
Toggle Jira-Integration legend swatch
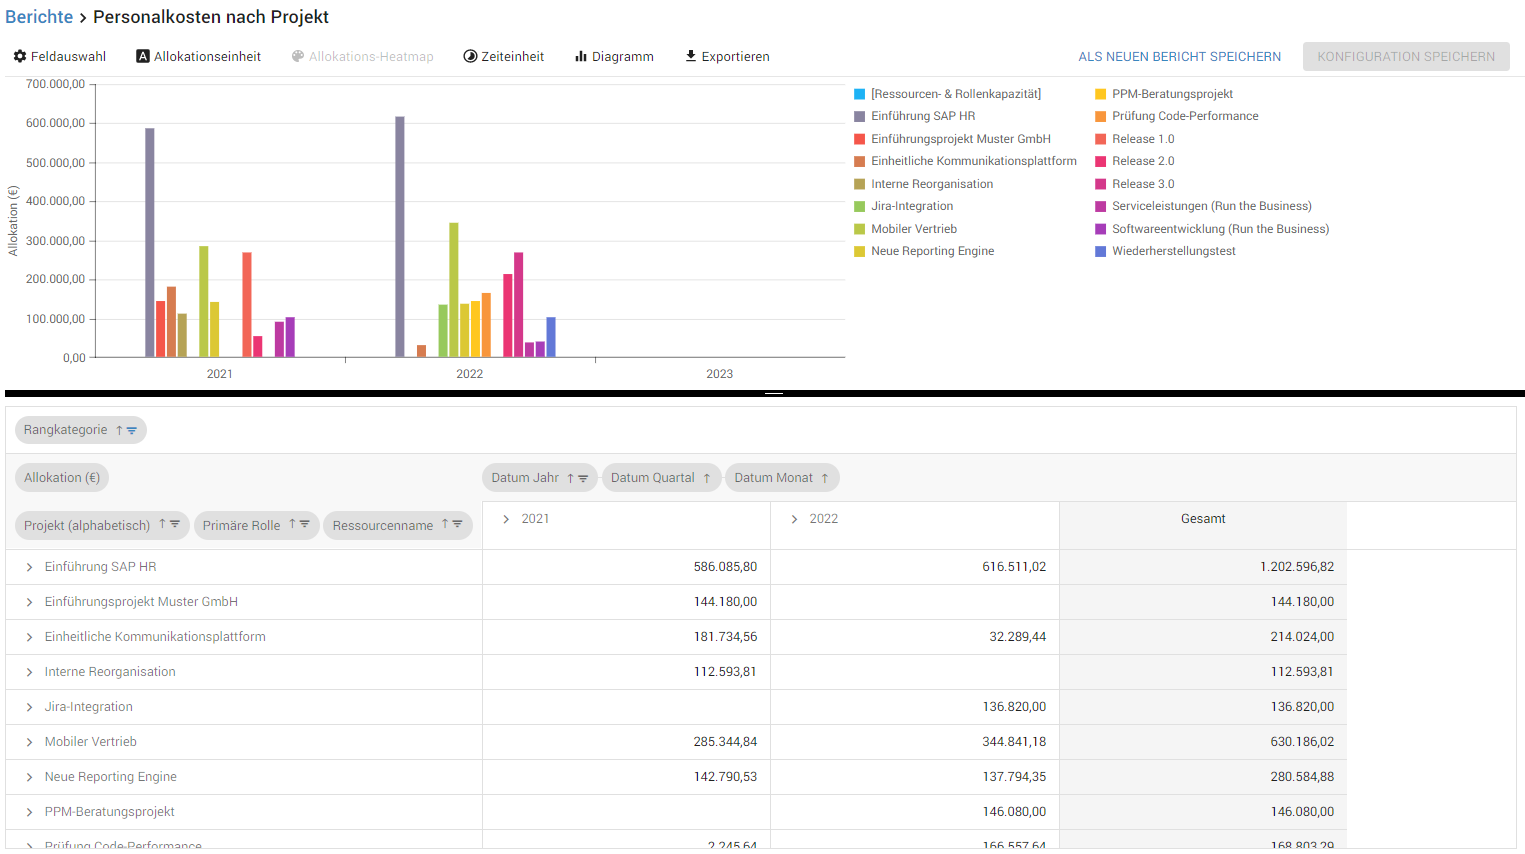click(x=859, y=206)
